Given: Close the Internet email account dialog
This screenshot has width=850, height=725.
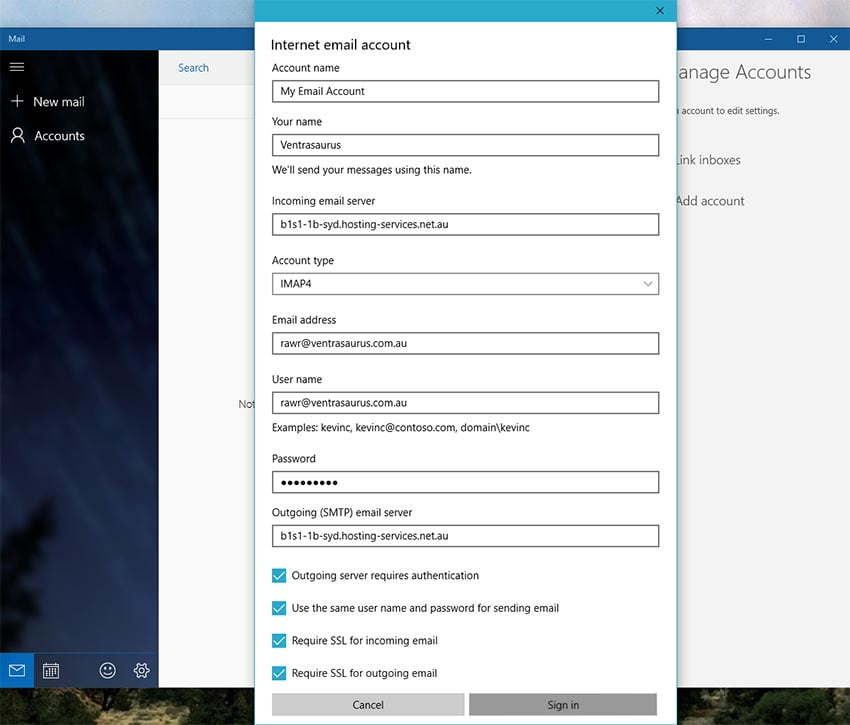Looking at the screenshot, I should [660, 11].
